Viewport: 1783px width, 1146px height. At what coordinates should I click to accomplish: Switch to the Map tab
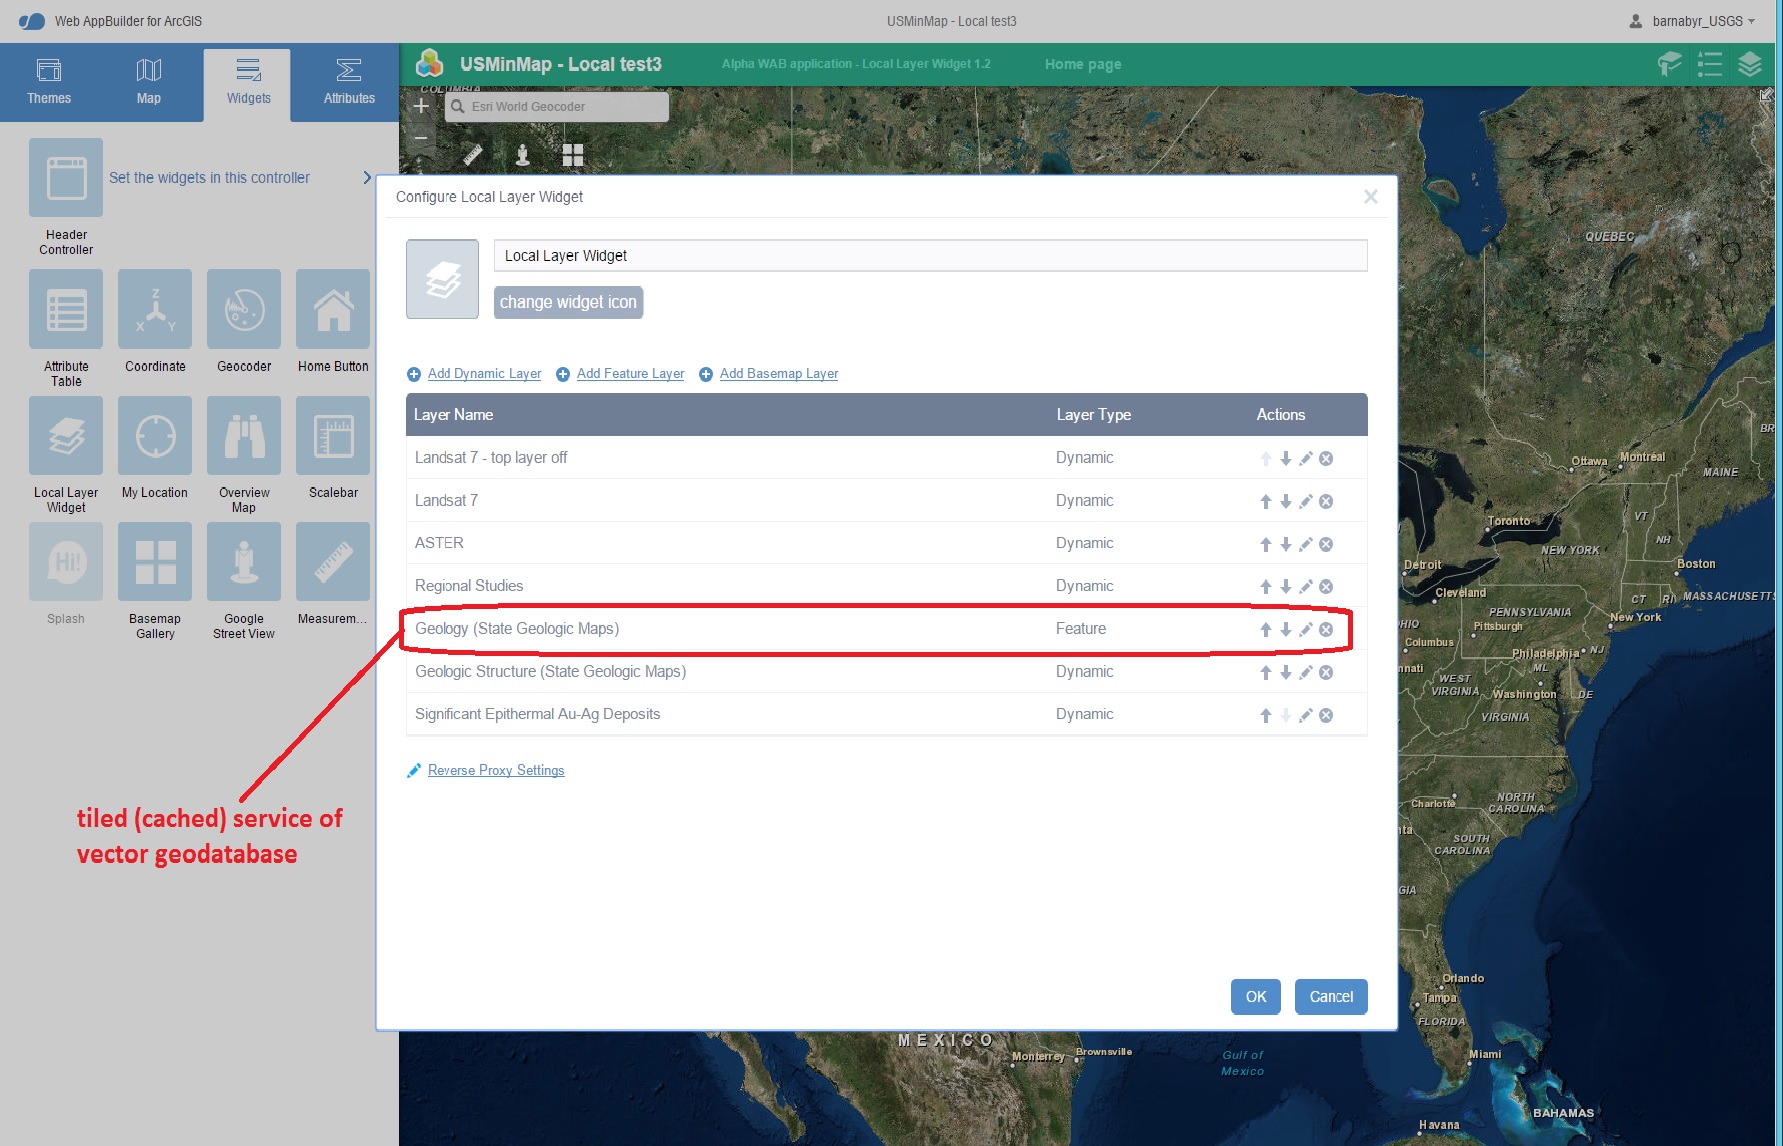[148, 83]
